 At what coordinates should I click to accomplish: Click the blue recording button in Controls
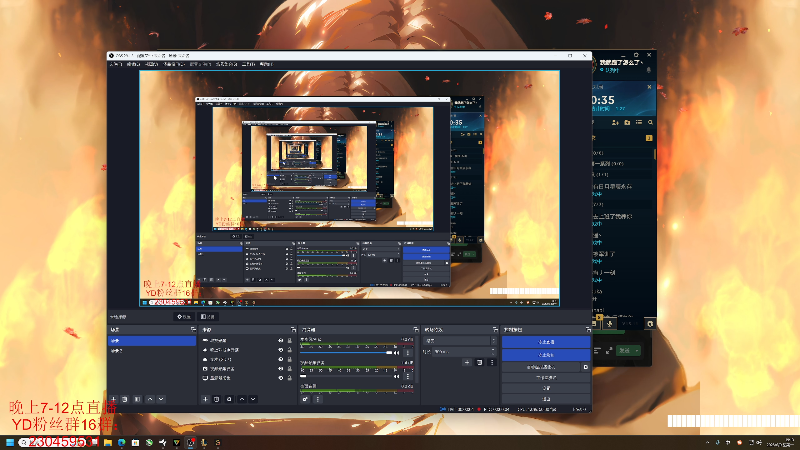click(546, 355)
